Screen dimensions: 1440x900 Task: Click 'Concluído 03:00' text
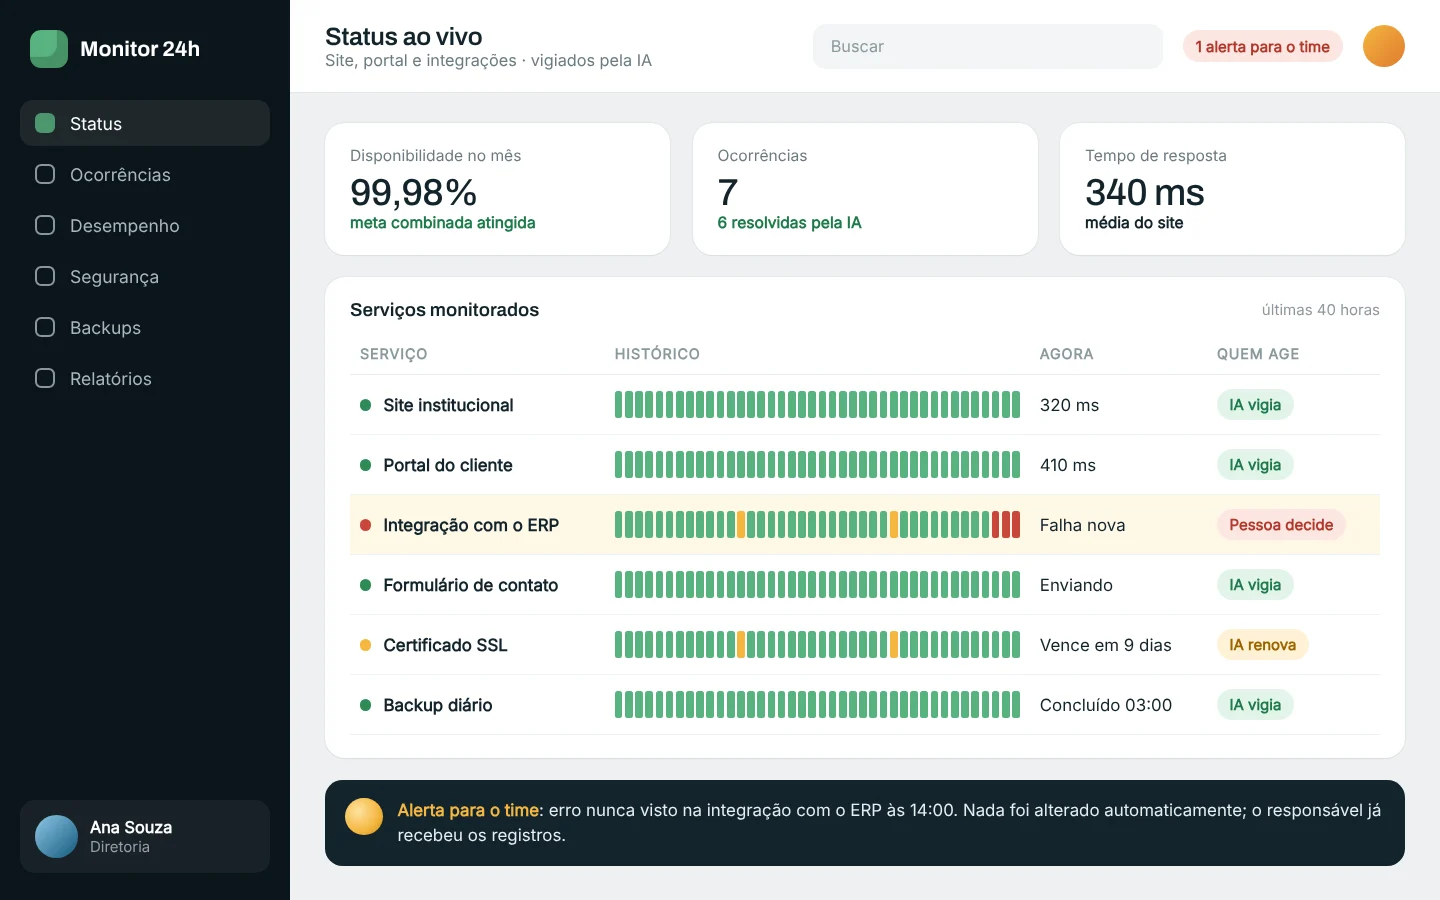tap(1105, 705)
